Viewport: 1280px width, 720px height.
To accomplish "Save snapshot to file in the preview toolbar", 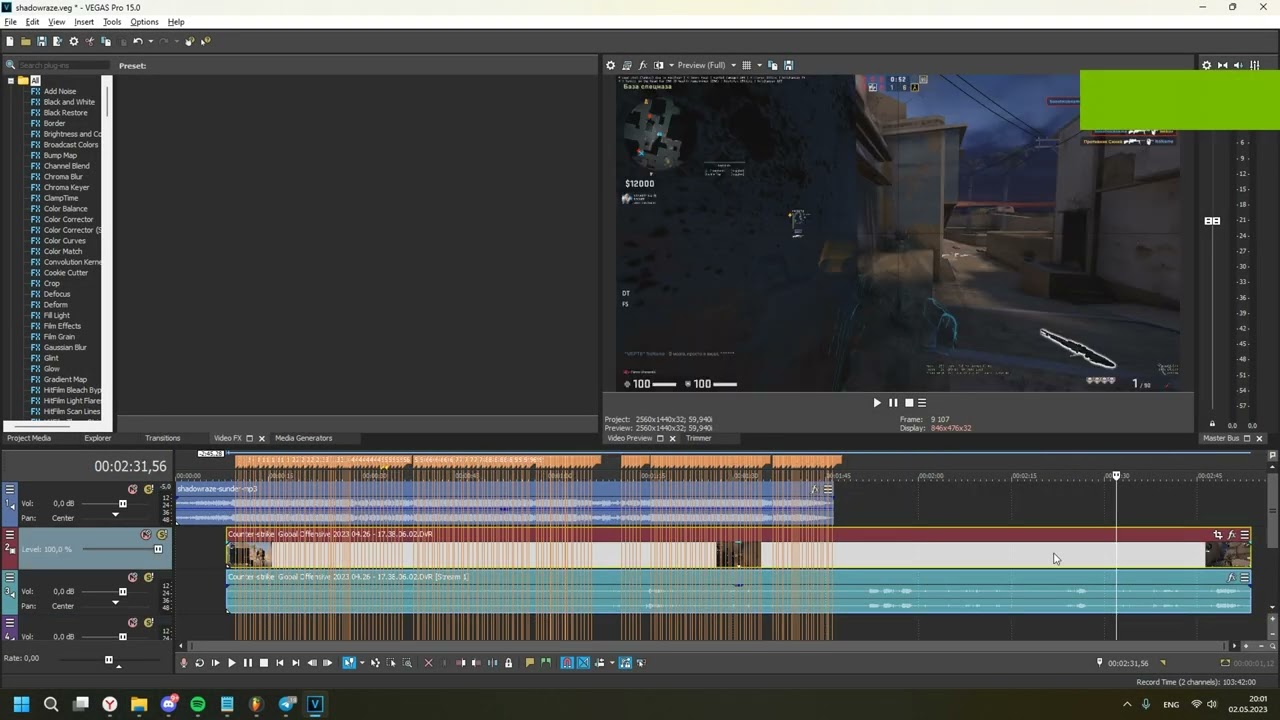I will tap(788, 65).
